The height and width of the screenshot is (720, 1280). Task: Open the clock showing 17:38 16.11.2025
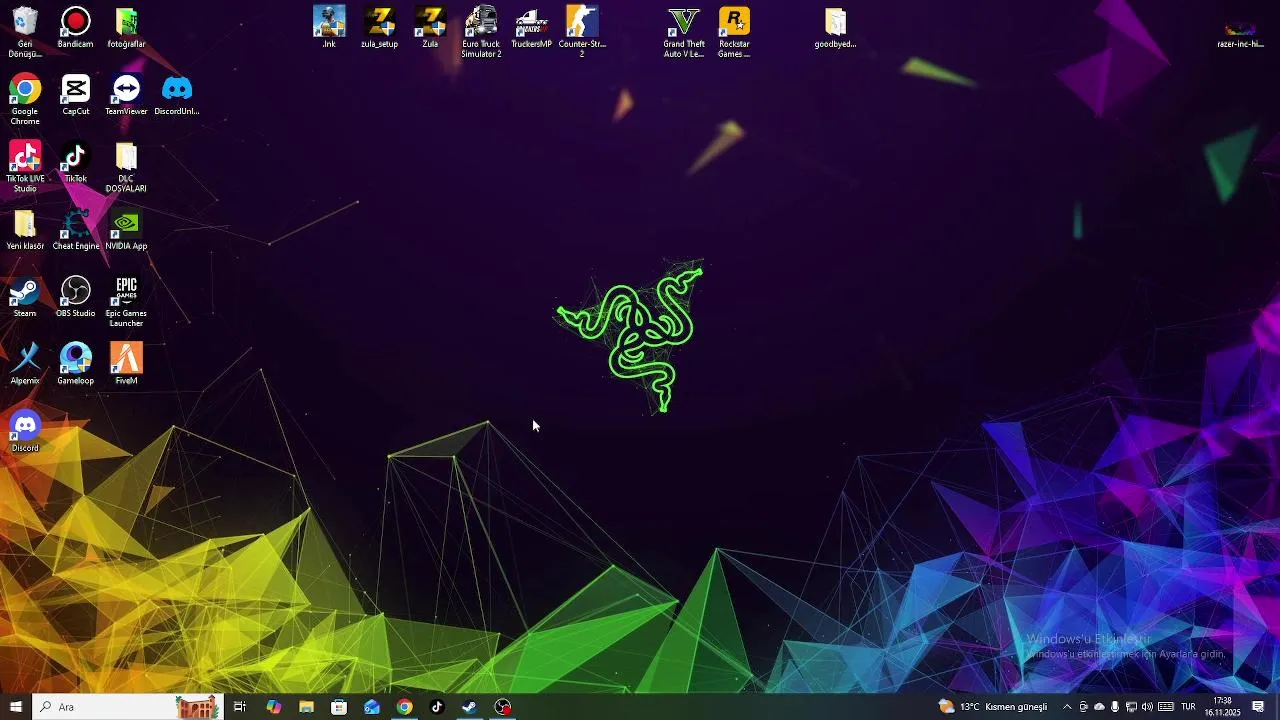tap(1222, 707)
